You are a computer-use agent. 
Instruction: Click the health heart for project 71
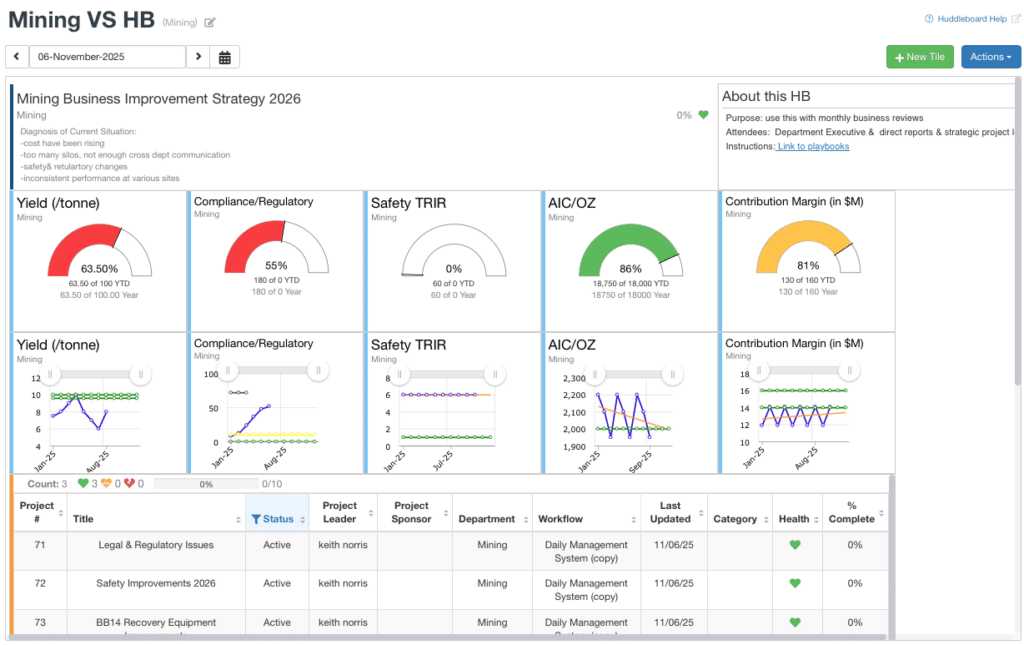click(x=795, y=545)
